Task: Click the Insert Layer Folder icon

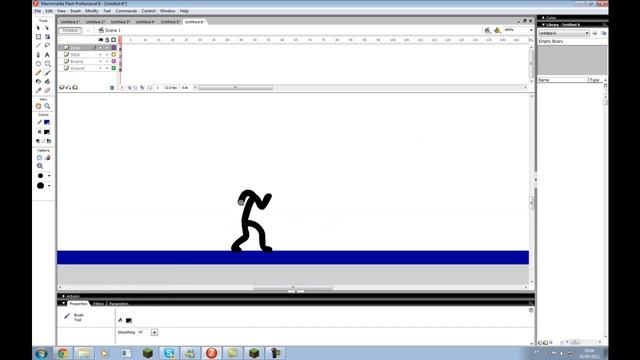Action: [75, 88]
